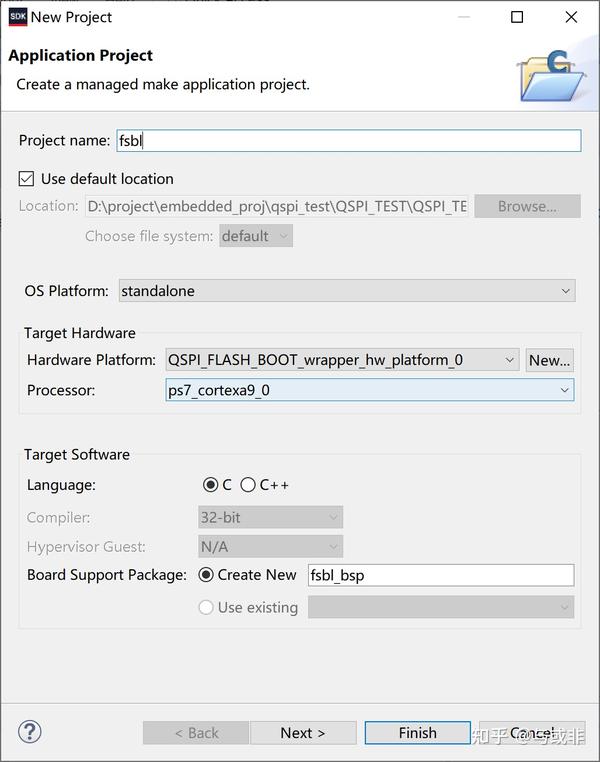Click New... hardware platform button
600x762 pixels.
tap(549, 361)
